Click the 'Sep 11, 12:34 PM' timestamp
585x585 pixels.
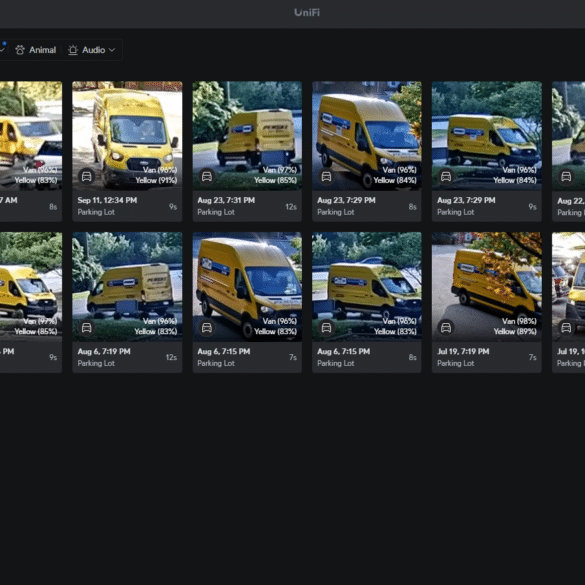[107, 200]
